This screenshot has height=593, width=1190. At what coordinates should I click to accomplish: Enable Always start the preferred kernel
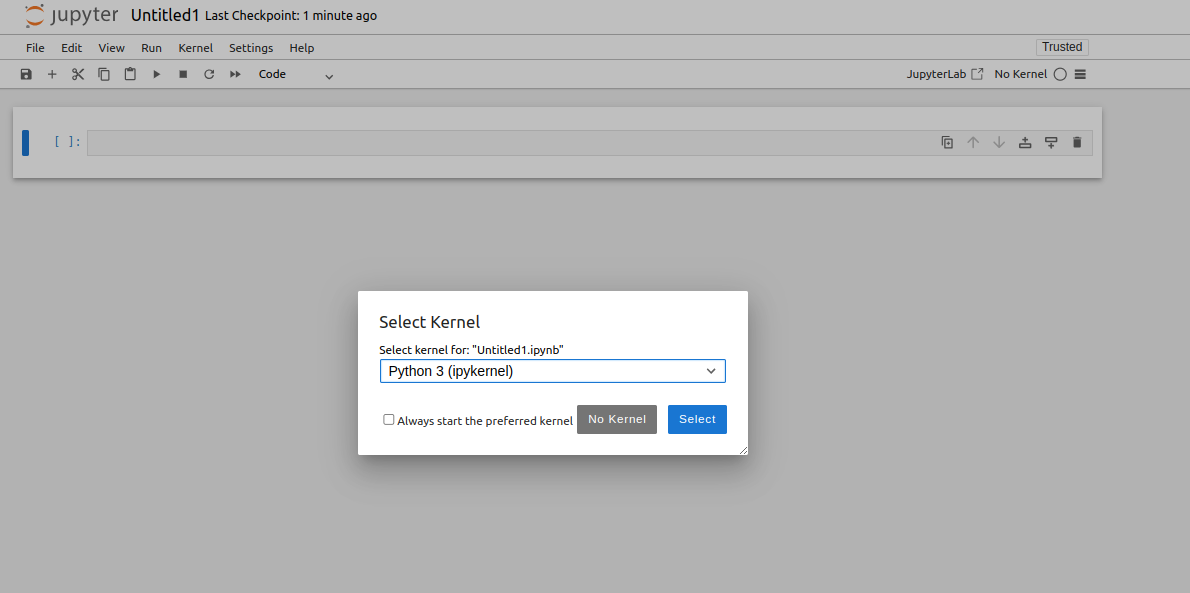(x=389, y=420)
